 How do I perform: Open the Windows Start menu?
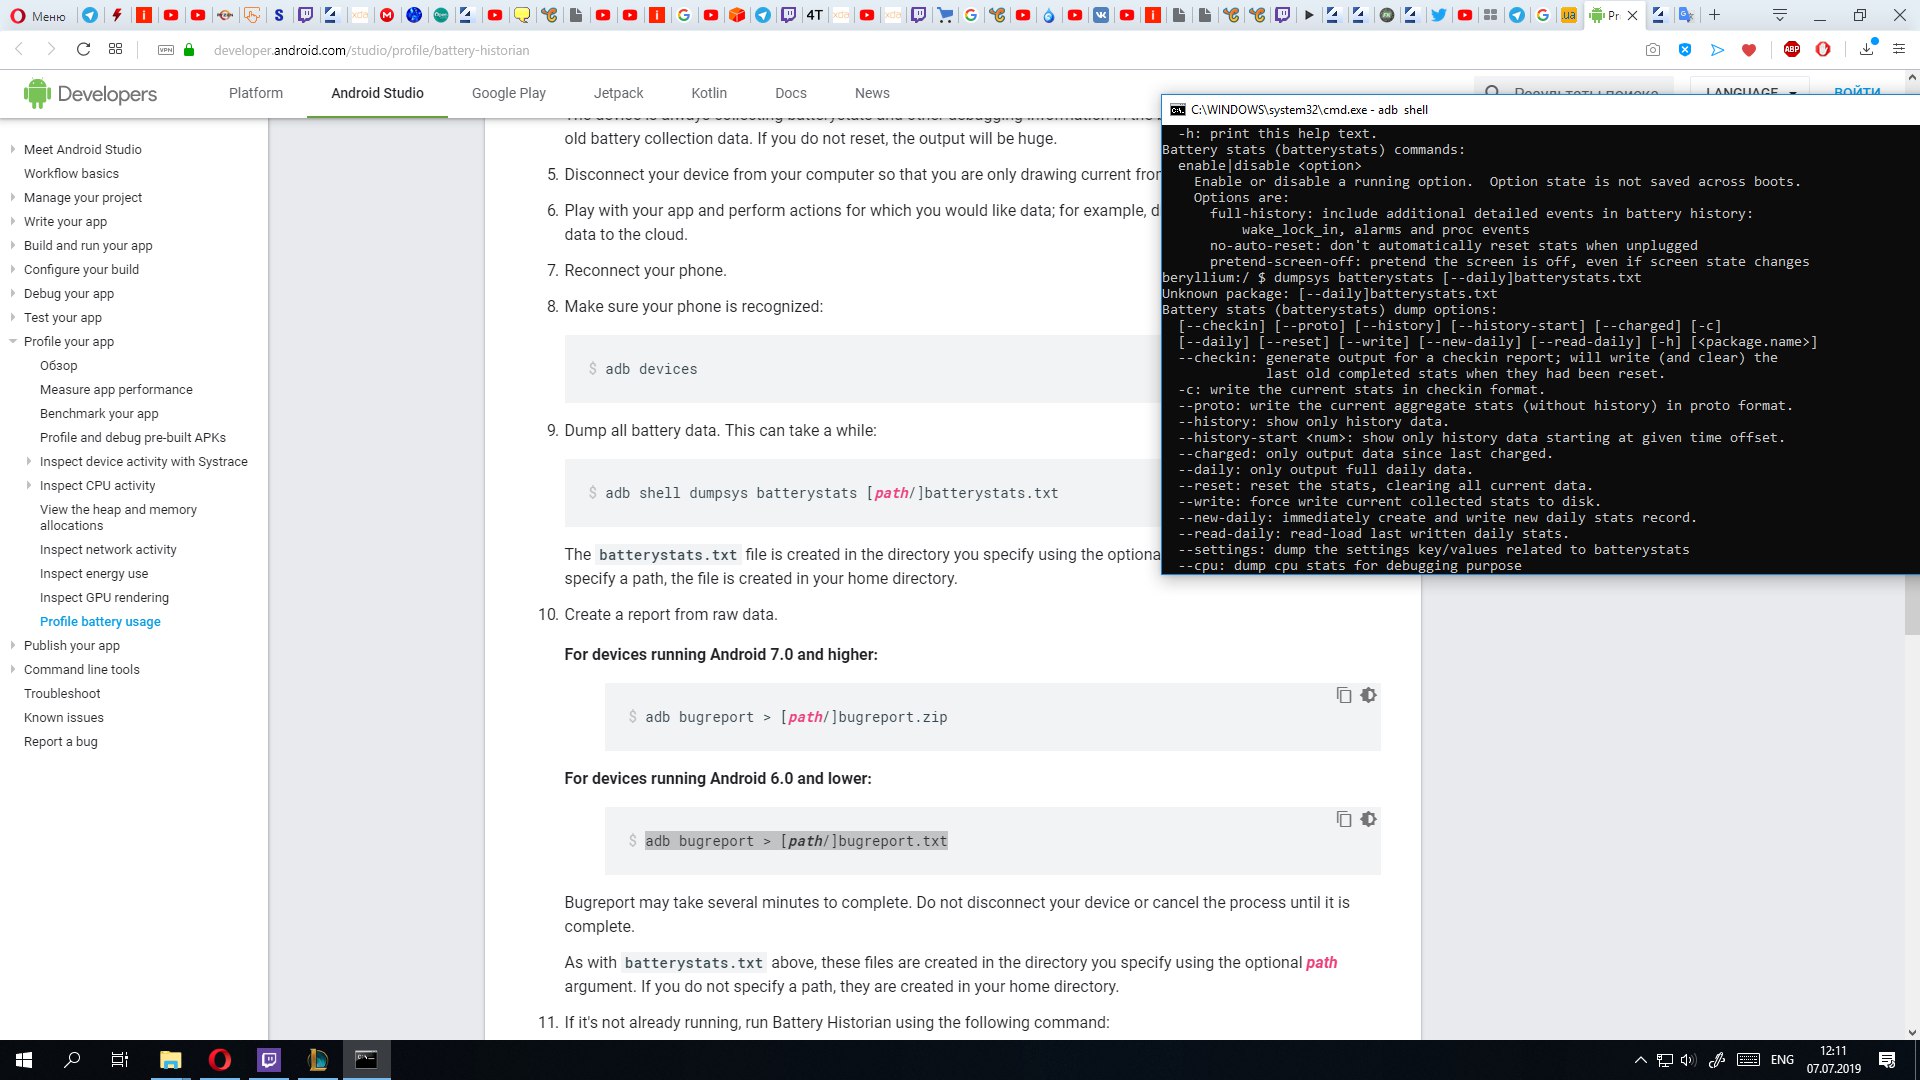pos(24,1060)
